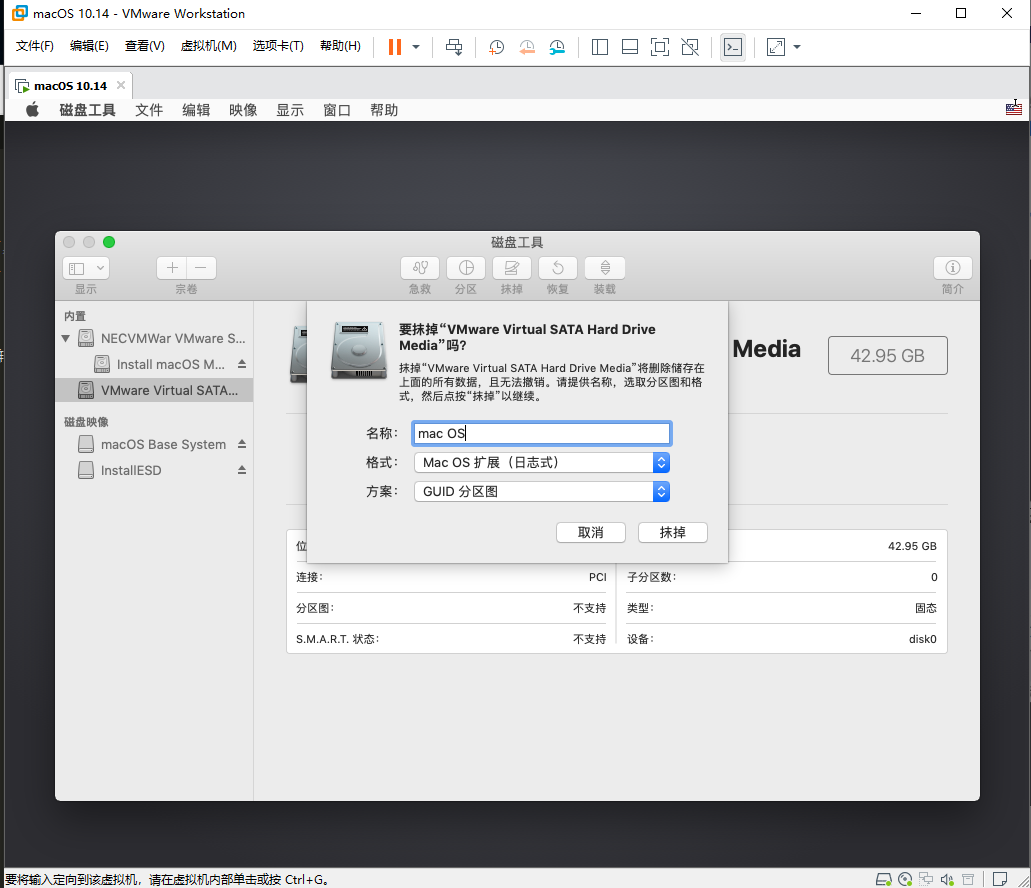The height and width of the screenshot is (888, 1031).
Task: Eject the InstallESD disk image
Action: coord(240,470)
